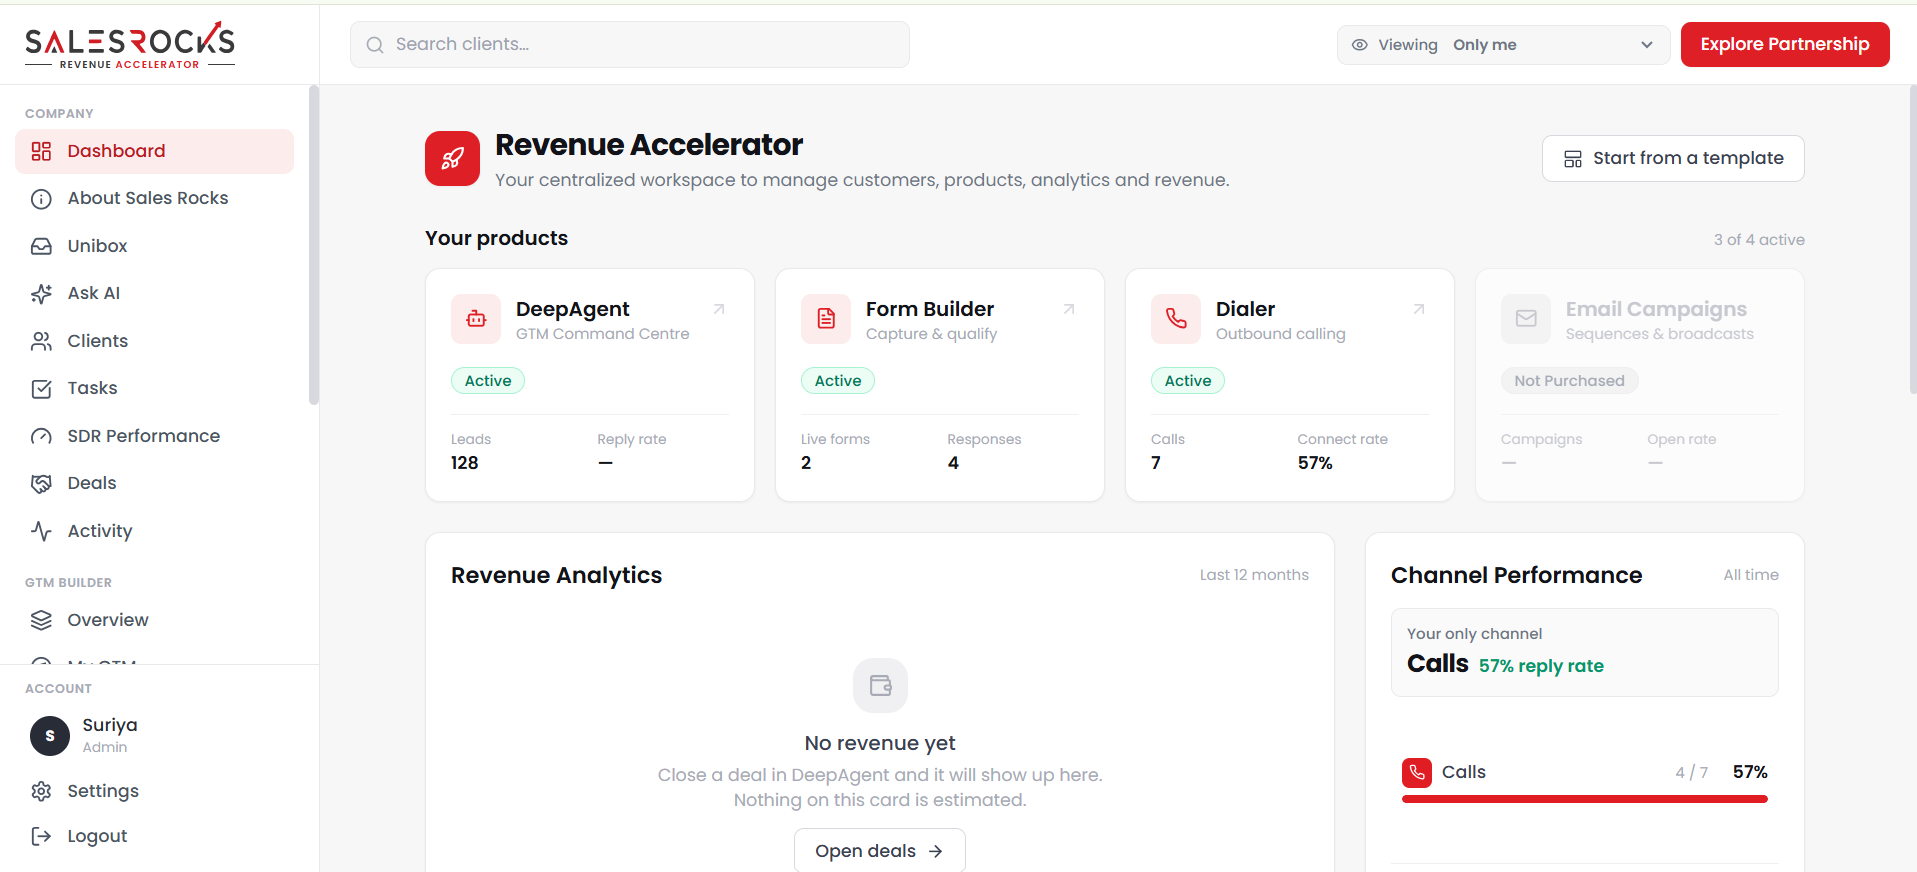Click the Activity pulse icon
Viewport: 1917px width, 872px height.
(41, 531)
